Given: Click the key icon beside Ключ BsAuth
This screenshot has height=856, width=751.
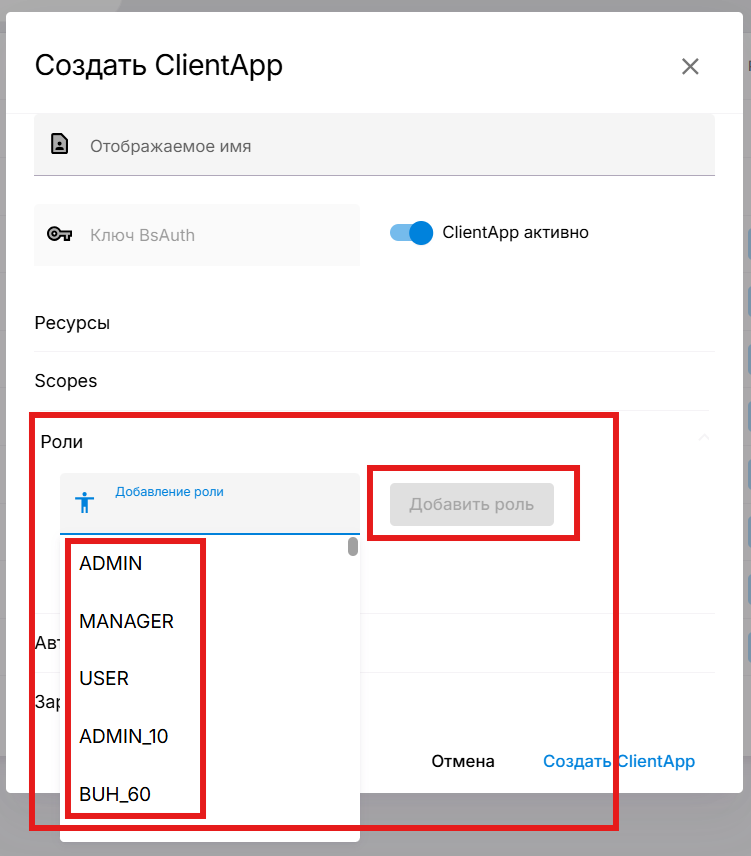Looking at the screenshot, I should pos(60,235).
